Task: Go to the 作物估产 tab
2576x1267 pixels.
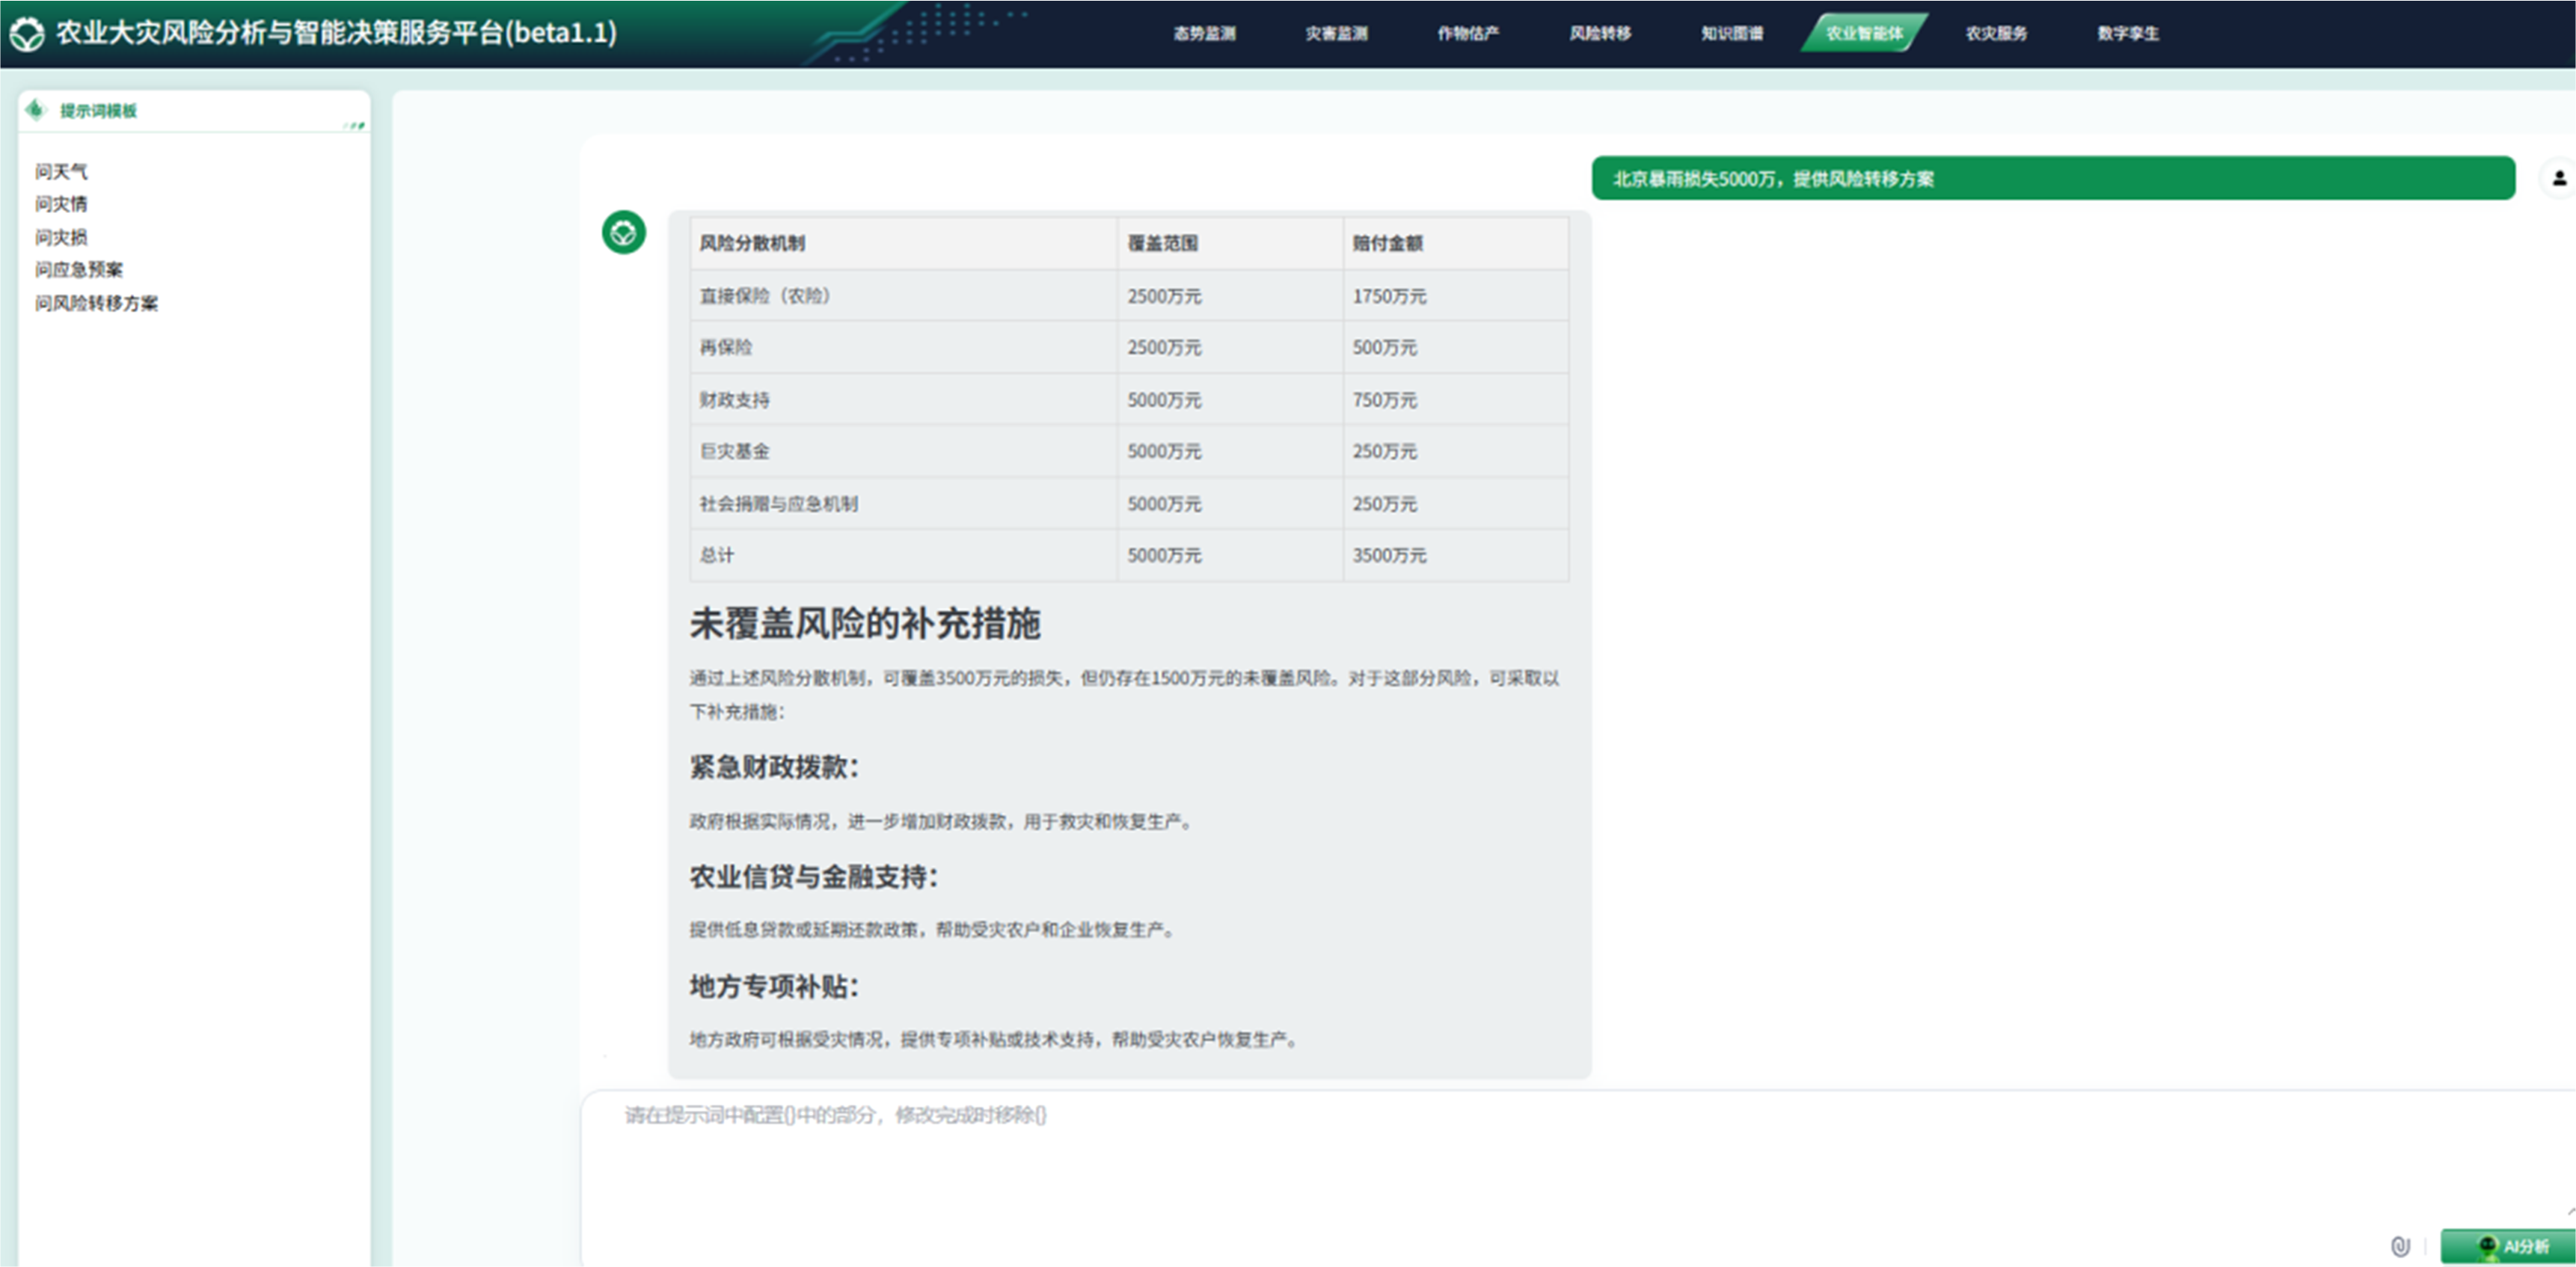Action: (x=1468, y=34)
